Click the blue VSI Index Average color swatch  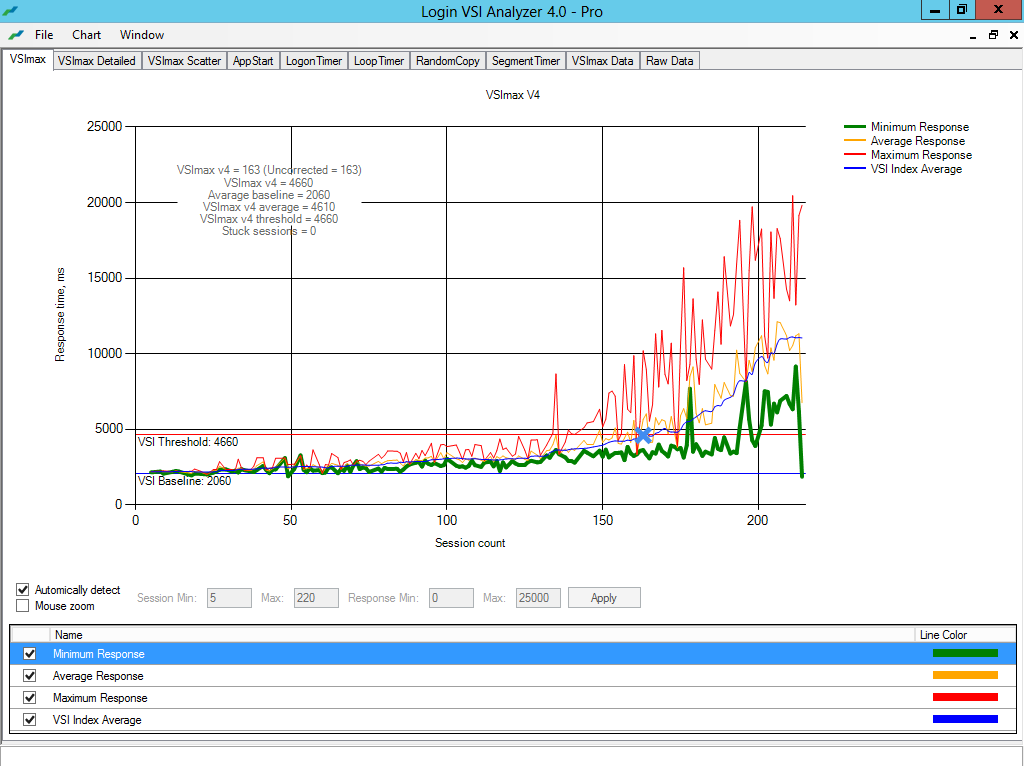965,720
